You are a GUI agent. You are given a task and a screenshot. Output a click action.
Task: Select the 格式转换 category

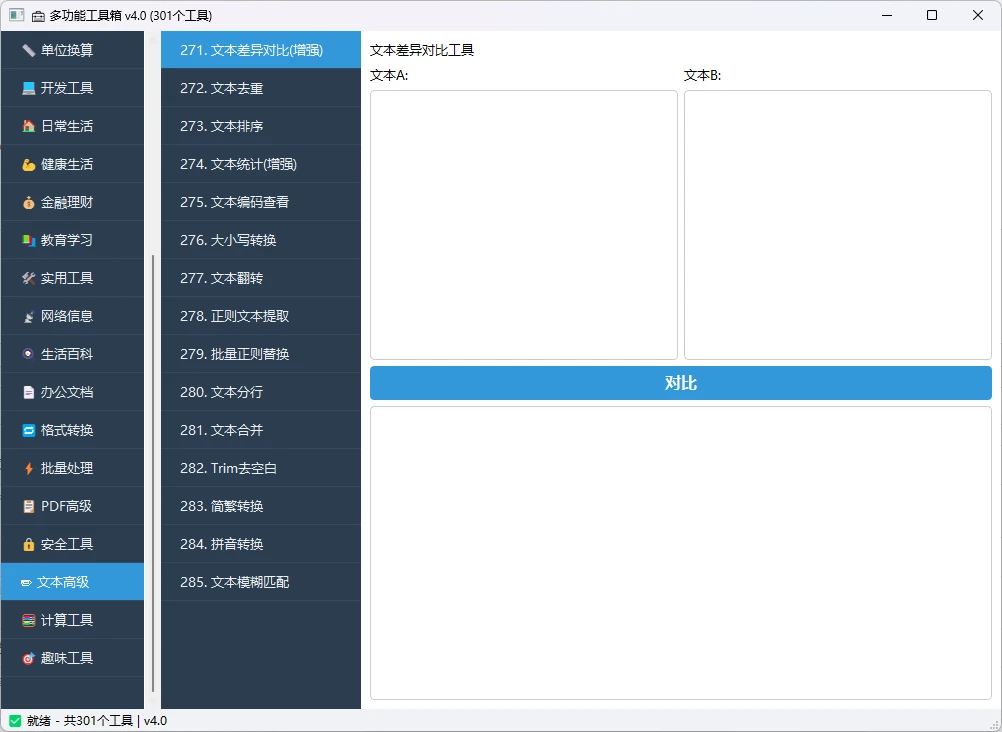point(72,430)
